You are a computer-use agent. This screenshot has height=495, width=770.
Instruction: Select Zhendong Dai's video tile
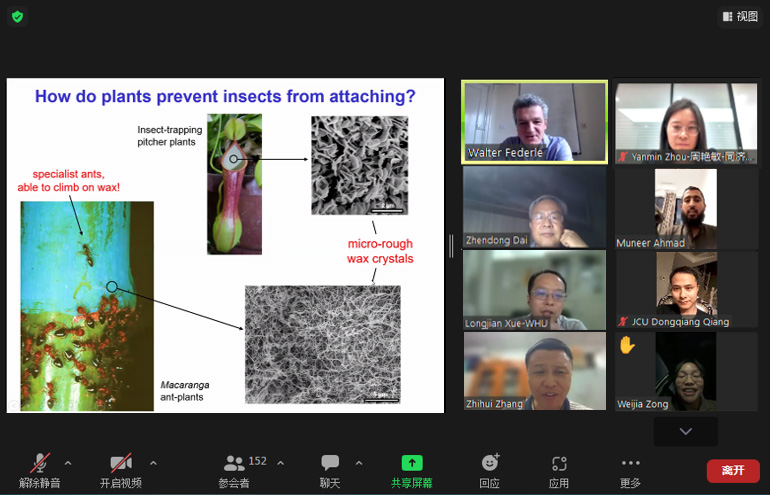534,207
